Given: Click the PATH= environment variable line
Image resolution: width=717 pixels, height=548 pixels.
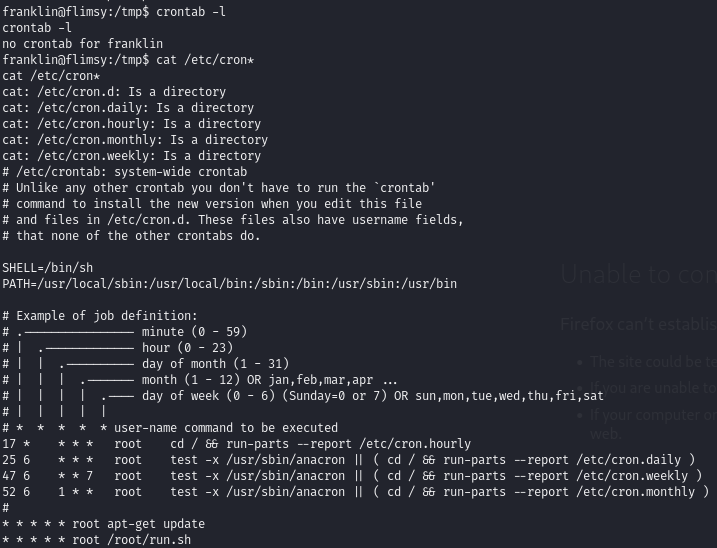Looking at the screenshot, I should tap(229, 283).
